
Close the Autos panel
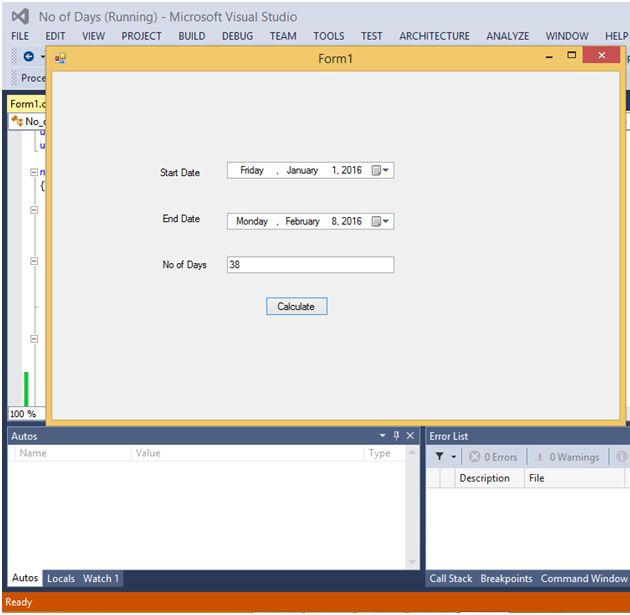(410, 435)
